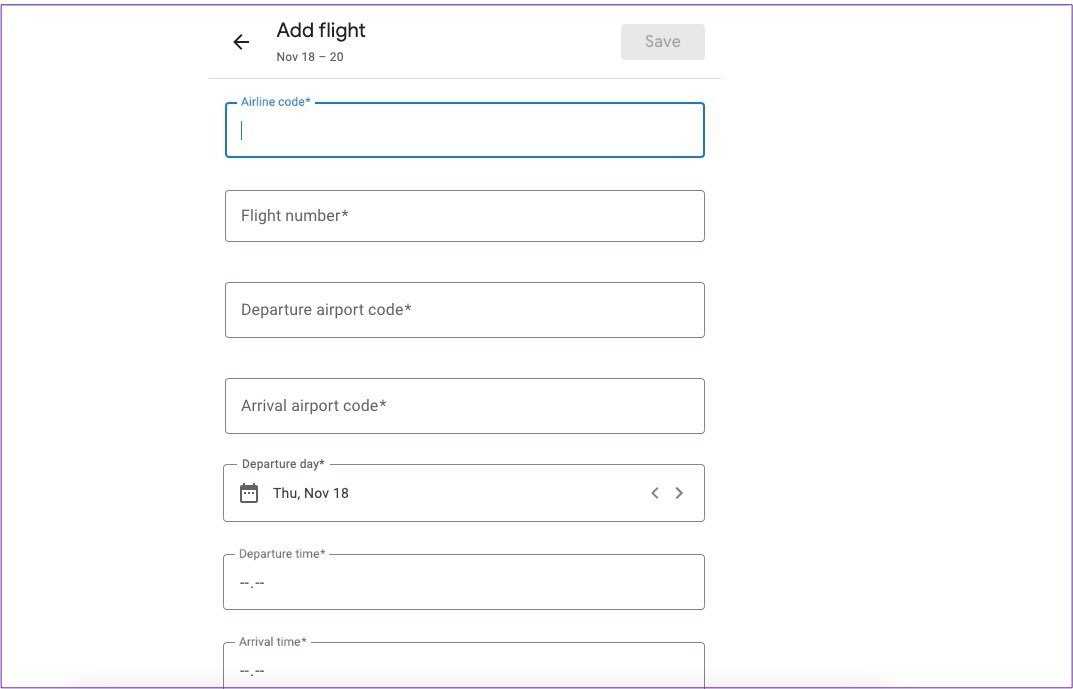Open the calendar icon in Departure day
Viewport: 1073px width, 689px height.
tap(249, 493)
